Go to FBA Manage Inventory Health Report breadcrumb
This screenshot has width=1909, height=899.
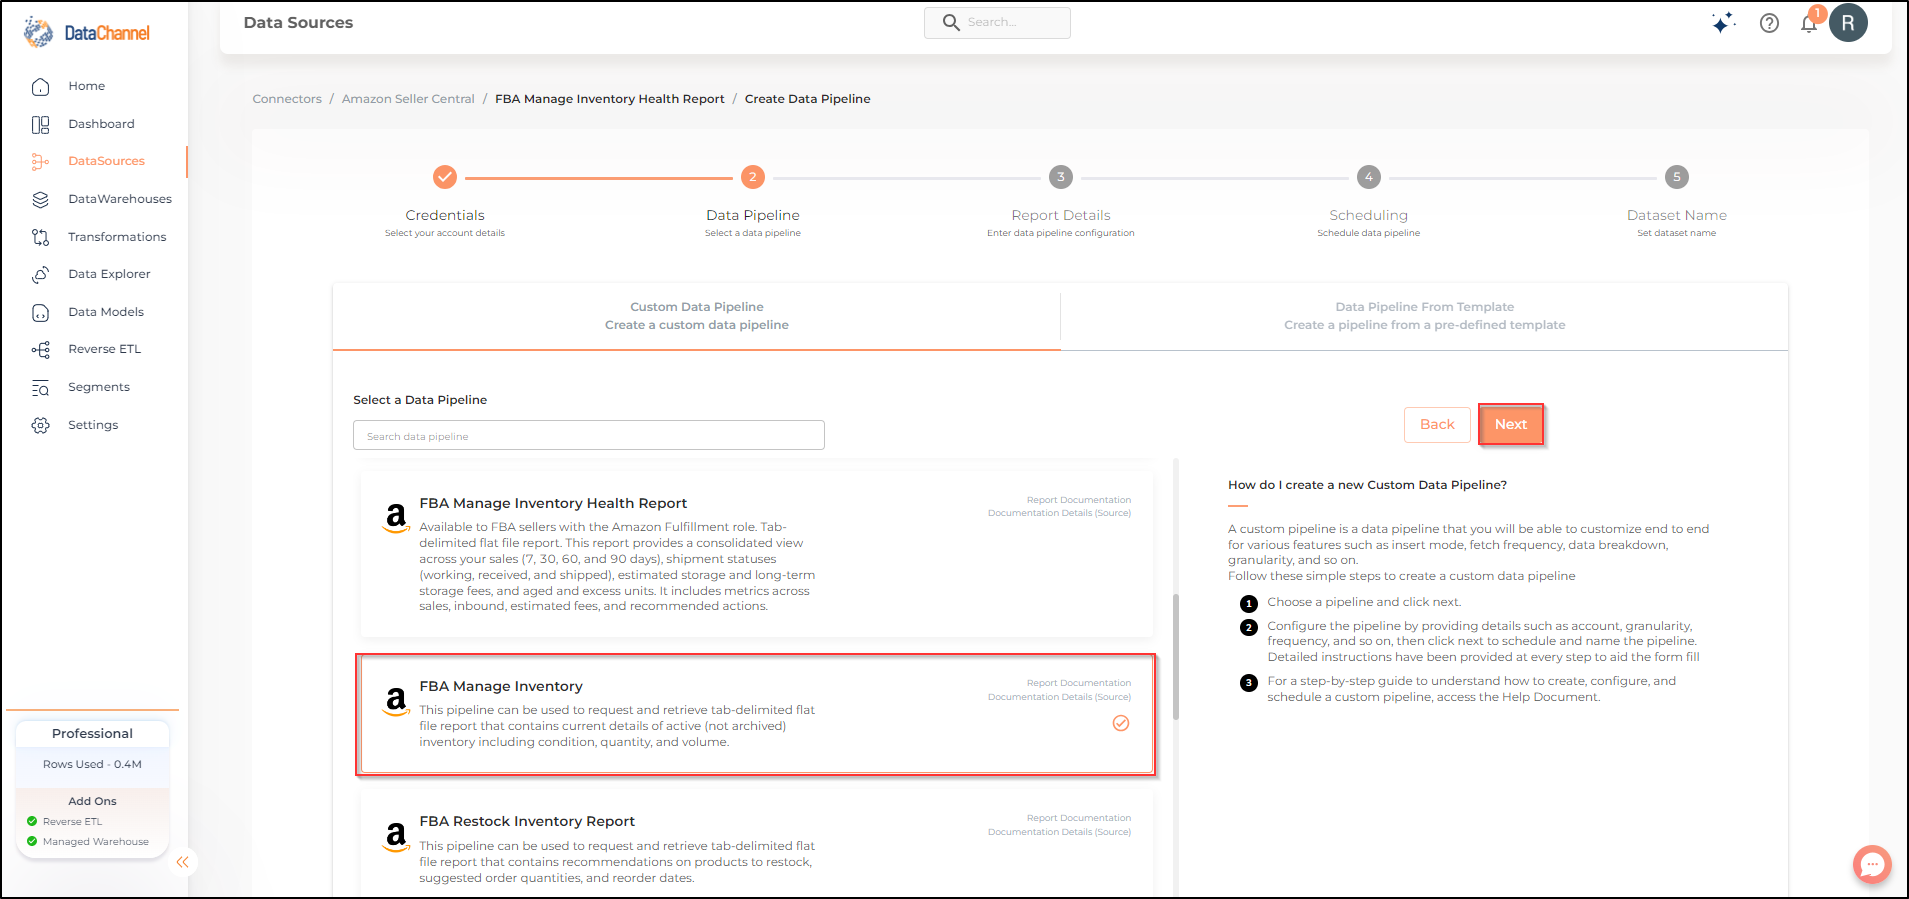(x=610, y=99)
